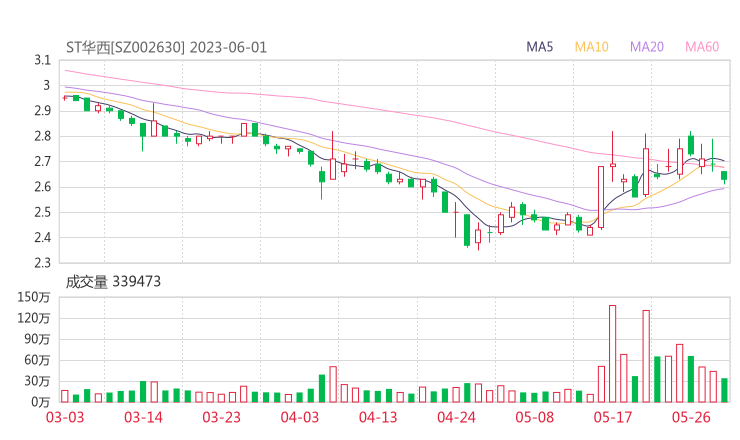Click the 03-23 date axis label
The image size is (740, 440).
point(221,417)
